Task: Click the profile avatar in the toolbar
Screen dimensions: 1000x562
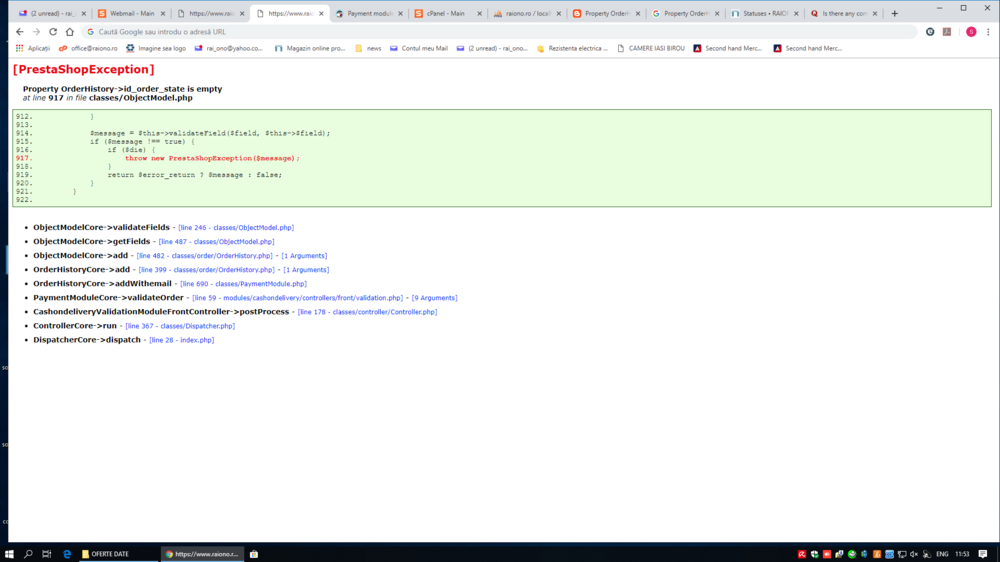Action: pos(971,32)
